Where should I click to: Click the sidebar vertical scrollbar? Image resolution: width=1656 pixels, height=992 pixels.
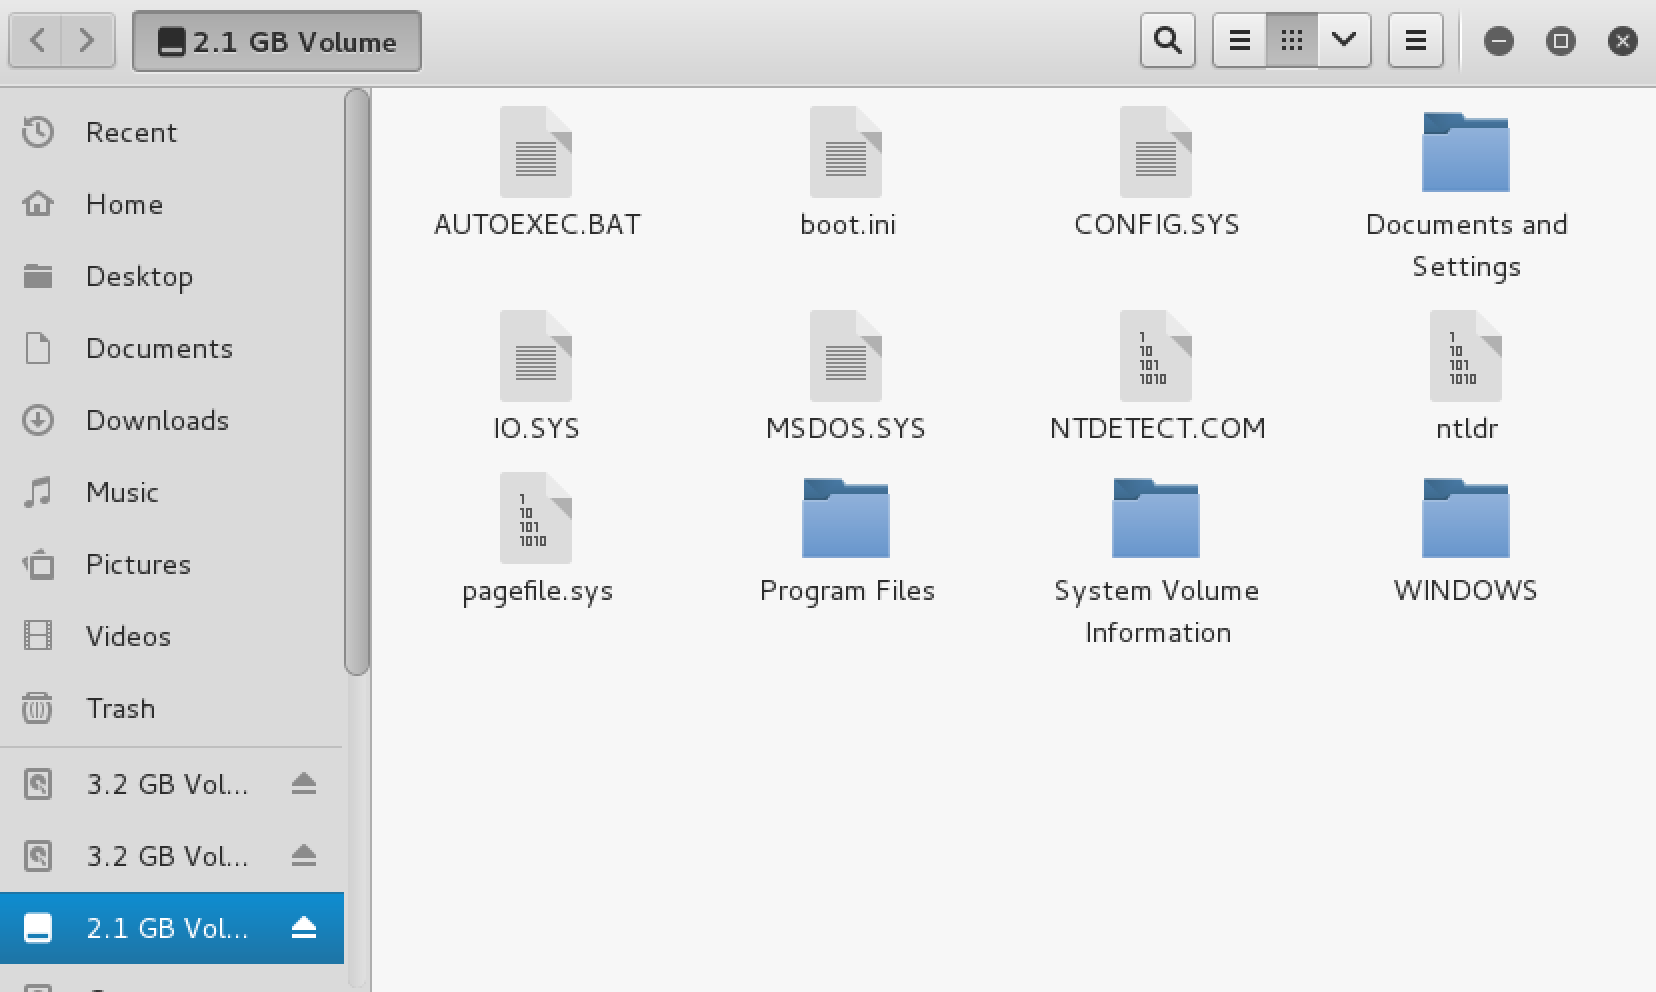tap(357, 382)
